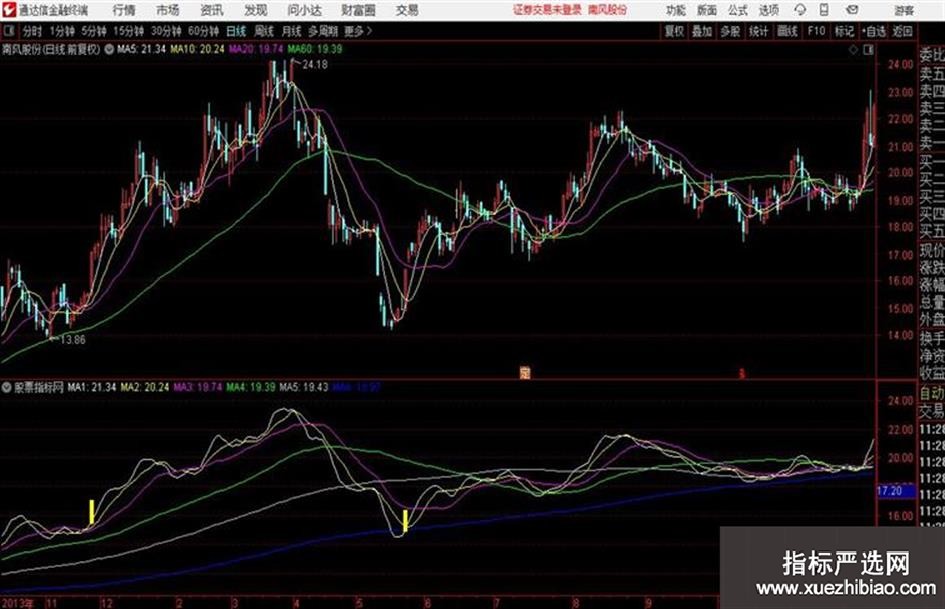Open the mobile phone icon

(824, 10)
